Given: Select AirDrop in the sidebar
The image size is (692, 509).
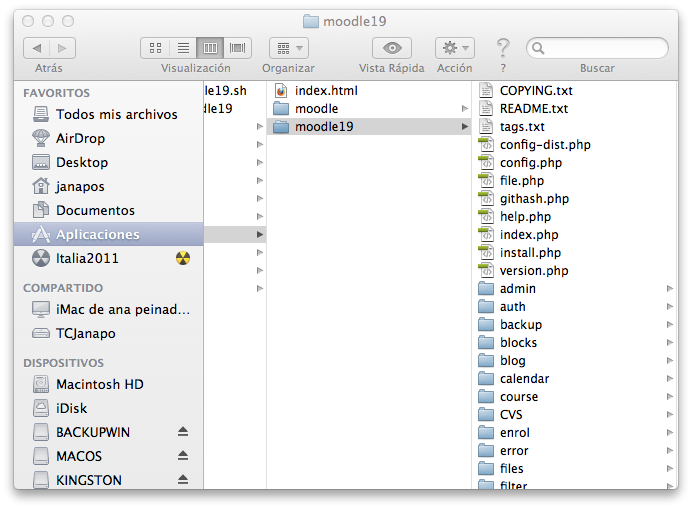Looking at the screenshot, I should click(80, 138).
